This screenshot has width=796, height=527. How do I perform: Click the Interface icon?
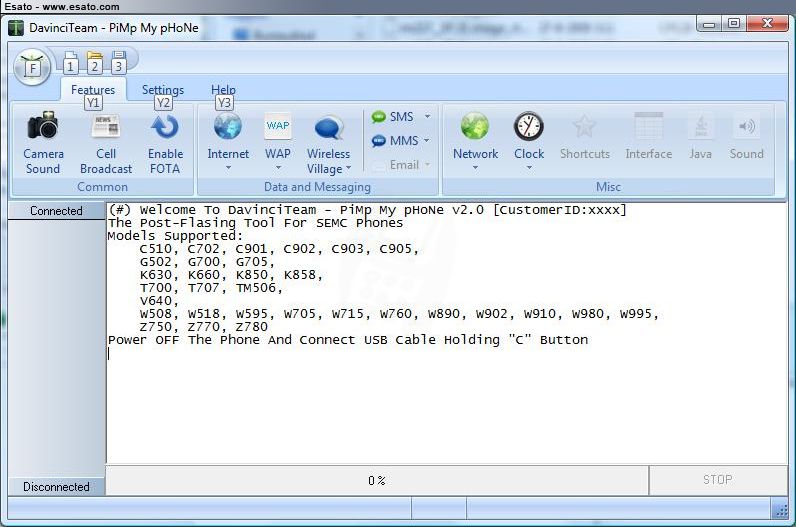[649, 125]
